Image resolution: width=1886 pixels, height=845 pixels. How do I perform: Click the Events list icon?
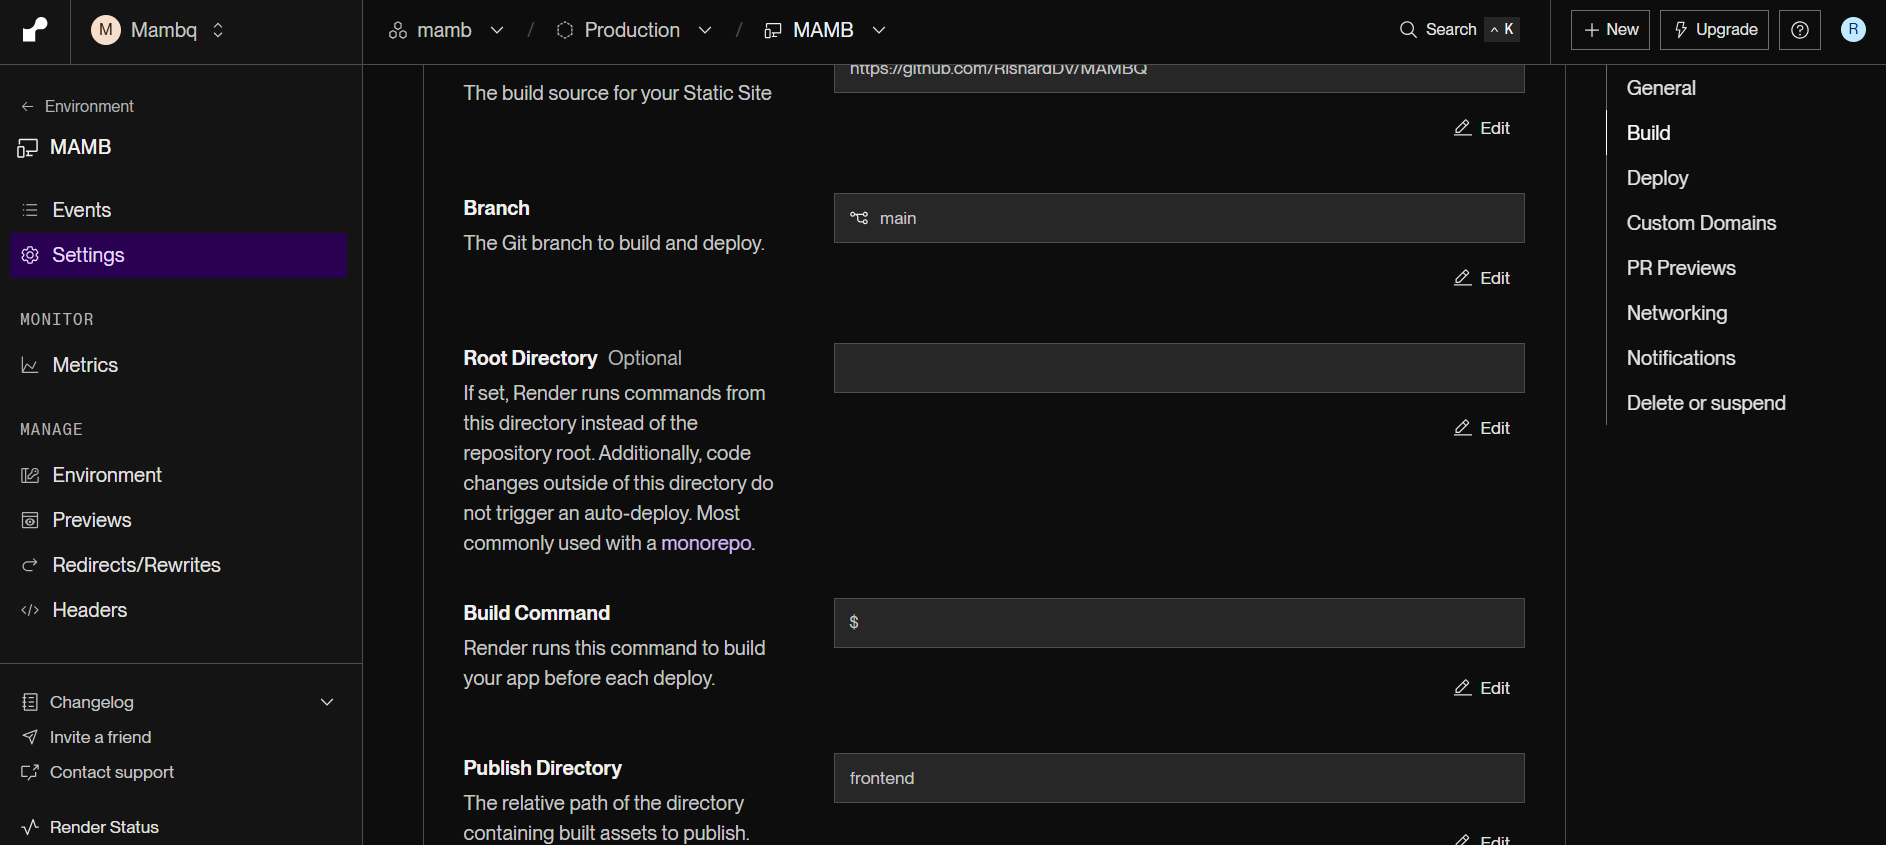[30, 210]
